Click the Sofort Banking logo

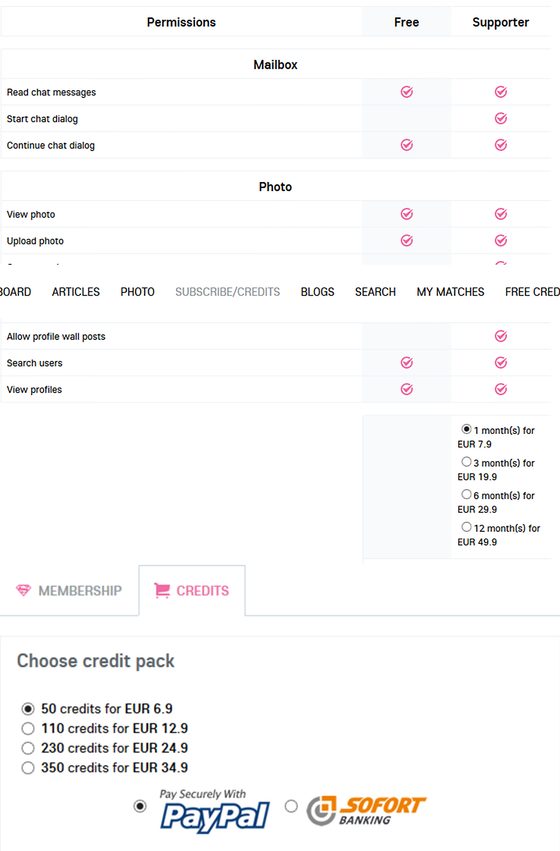366,811
